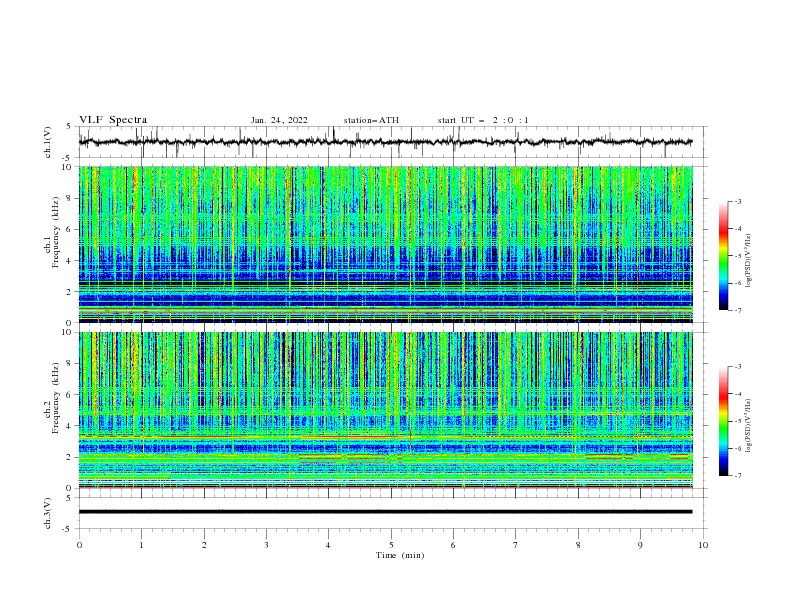Image resolution: width=792 pixels, height=612 pixels.
Task: Click the "10" minute label on the time axis
Action: click(703, 545)
